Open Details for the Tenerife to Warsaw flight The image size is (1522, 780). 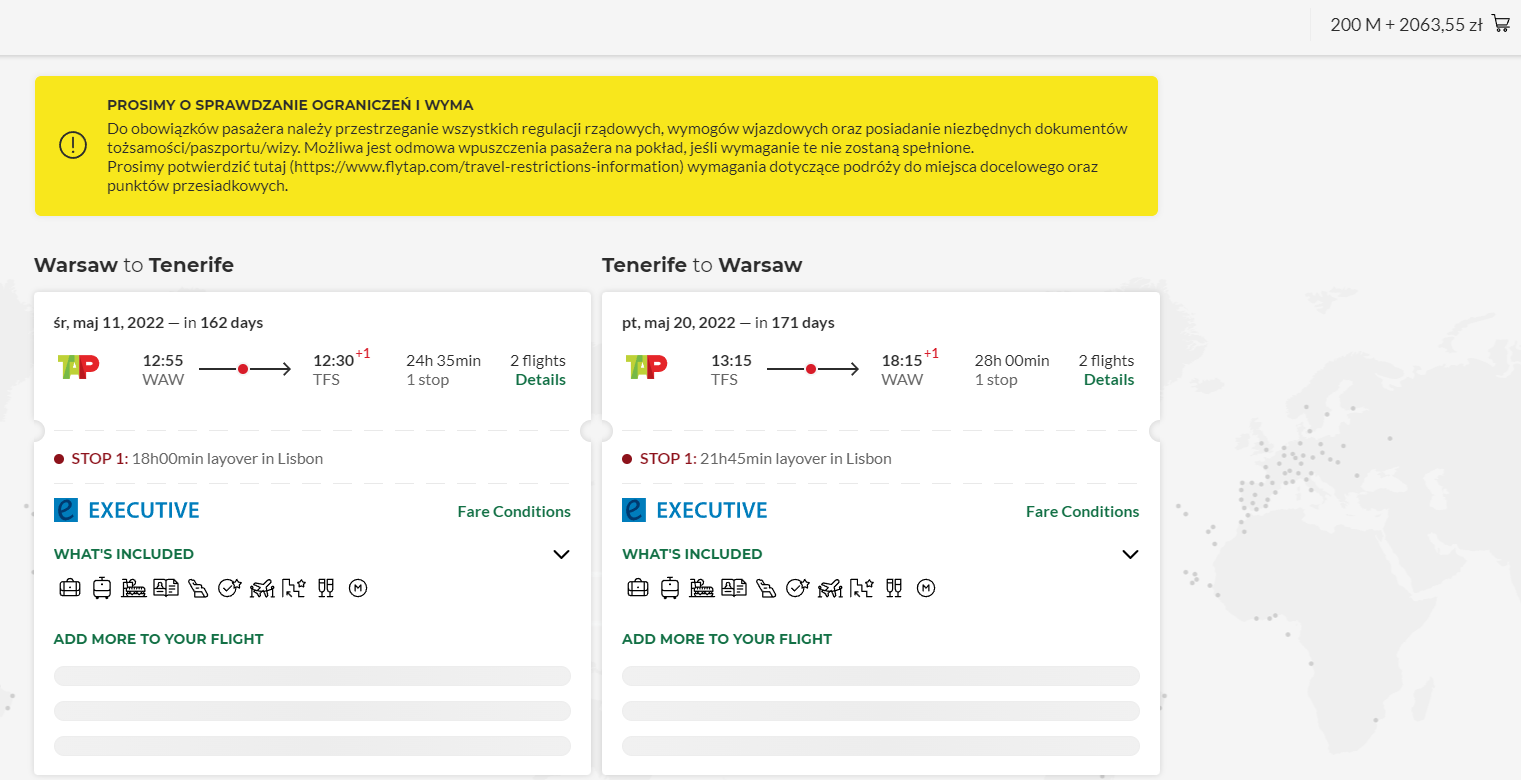click(x=1109, y=380)
